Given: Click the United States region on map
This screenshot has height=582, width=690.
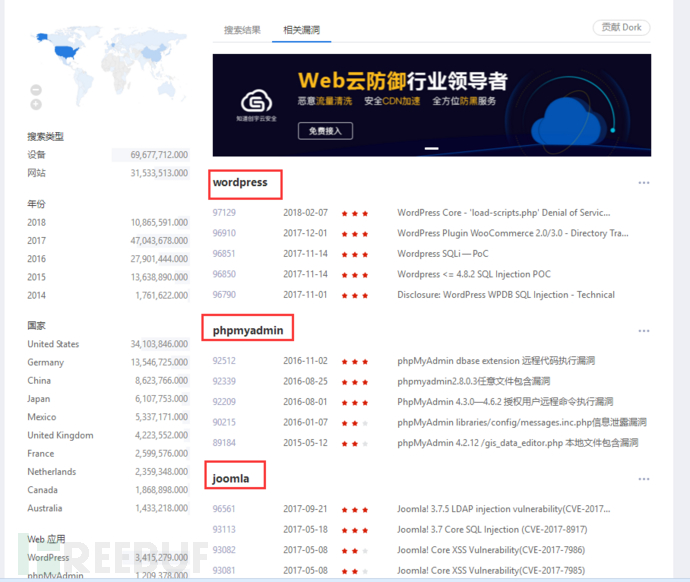Looking at the screenshot, I should click(66, 52).
